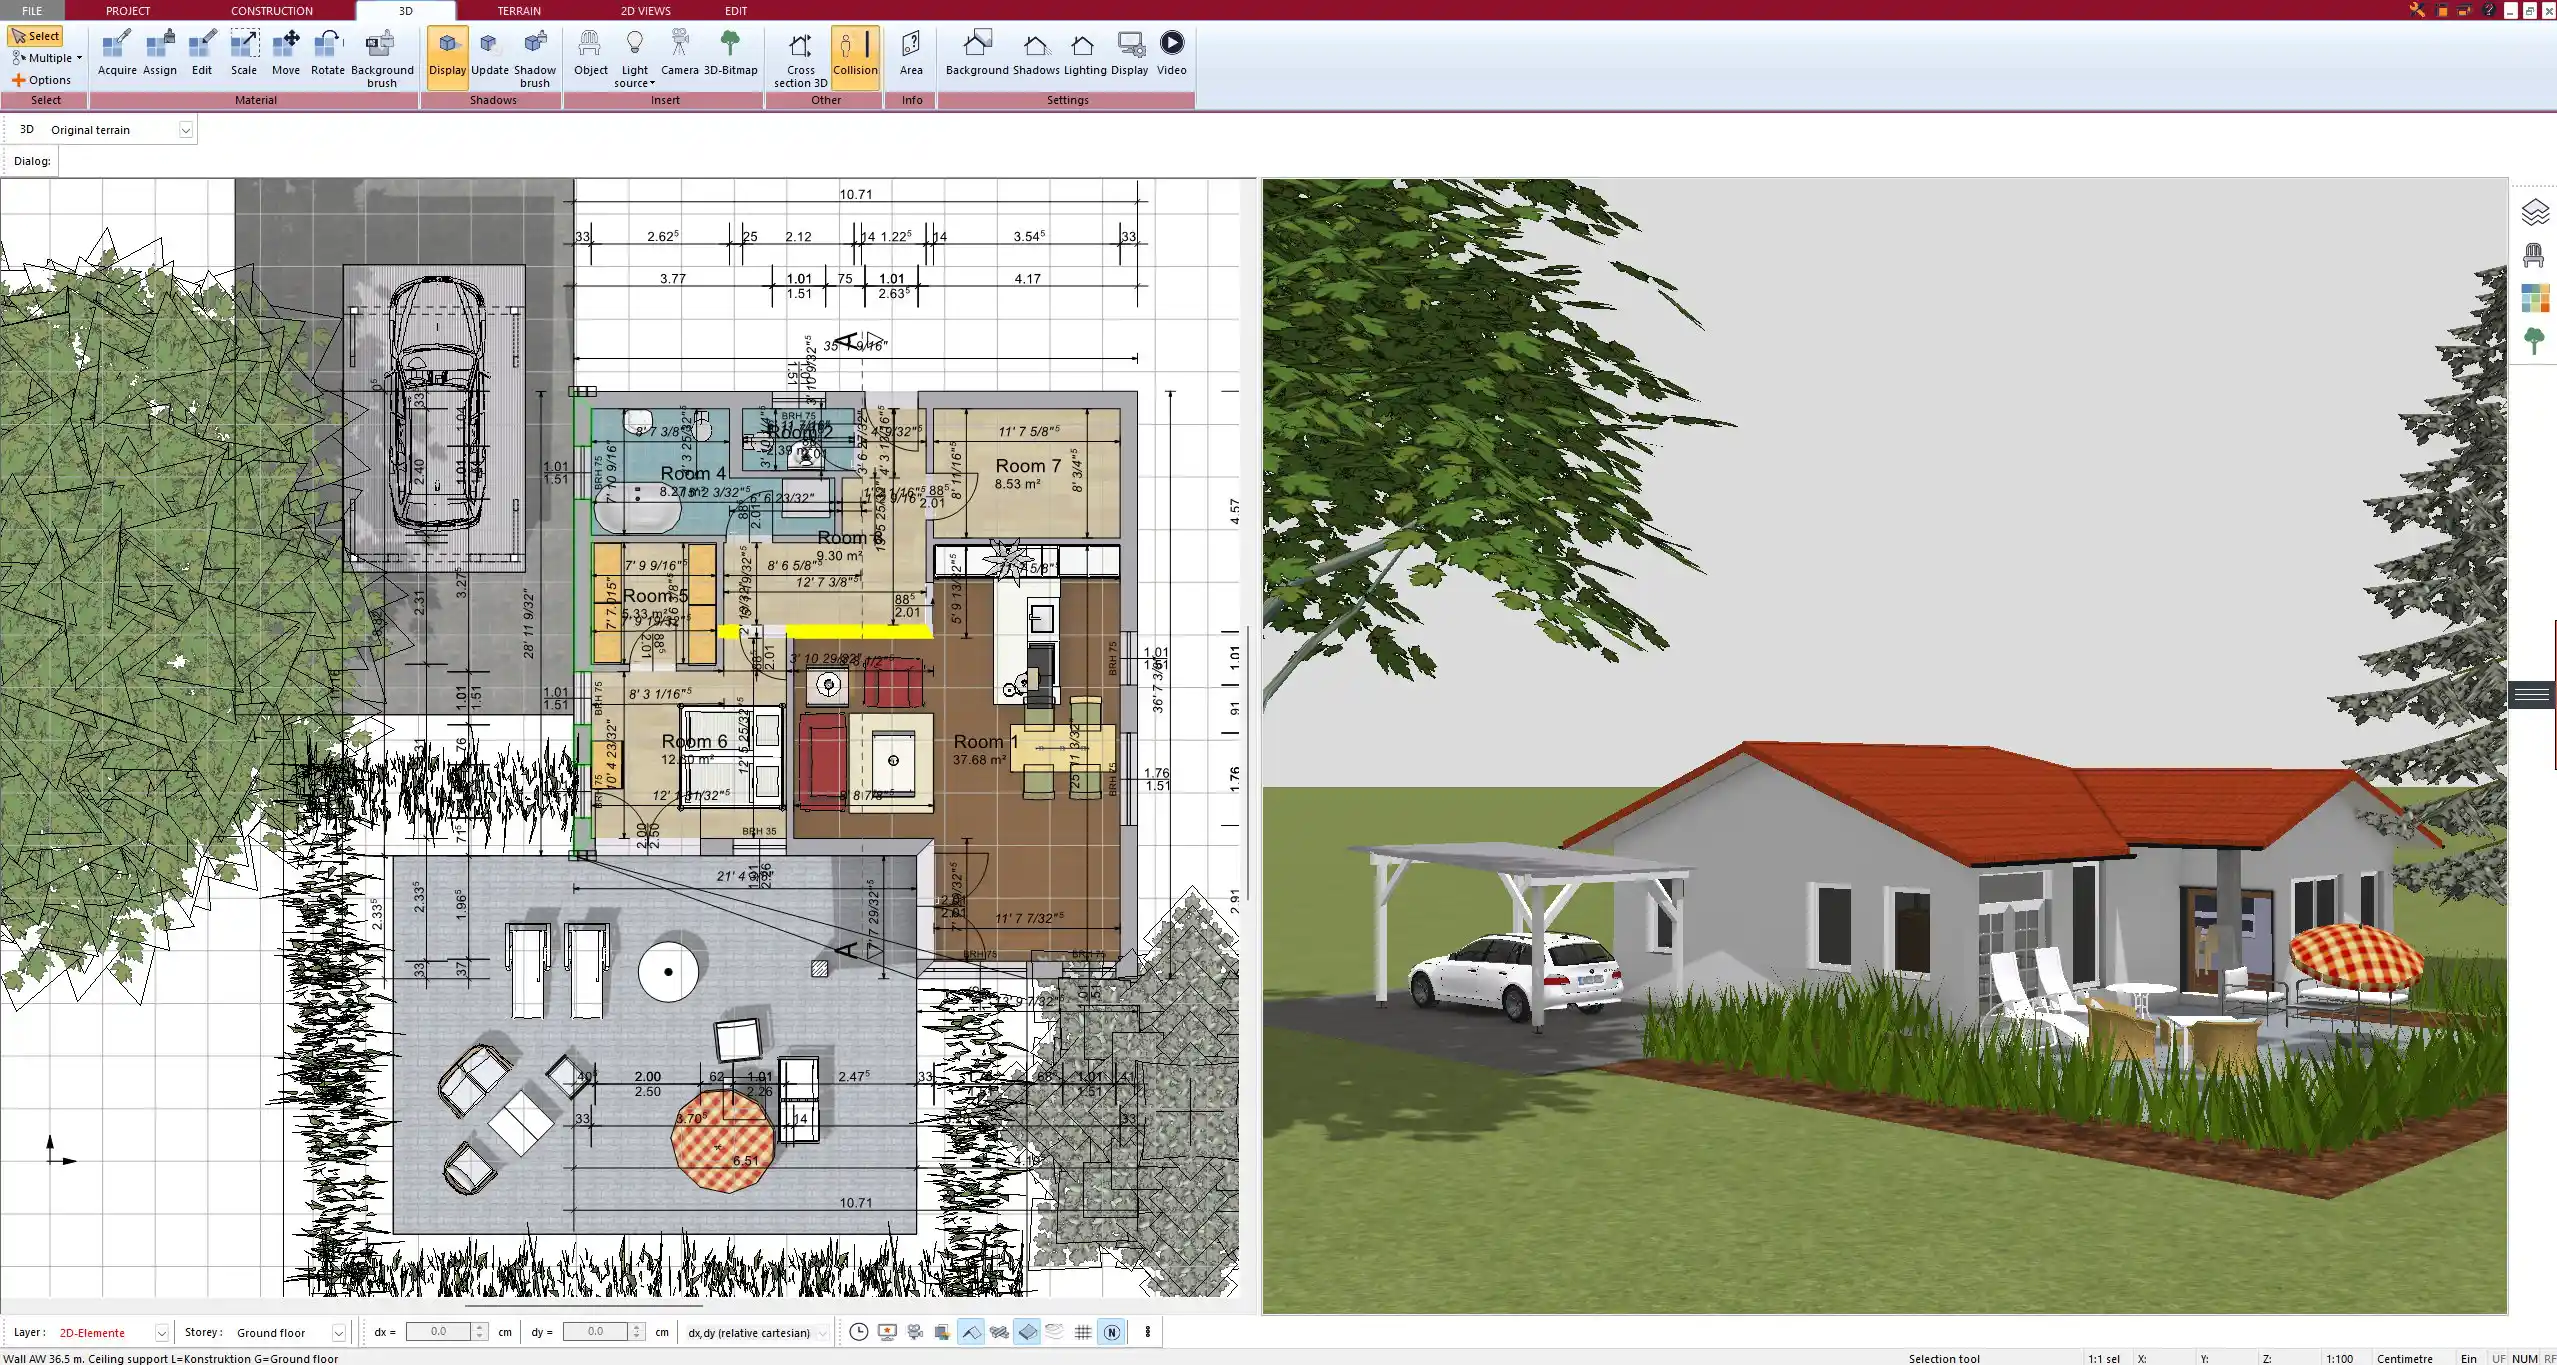The image size is (2557, 1365).
Task: Increase the dy stepper value
Action: tap(636, 1327)
